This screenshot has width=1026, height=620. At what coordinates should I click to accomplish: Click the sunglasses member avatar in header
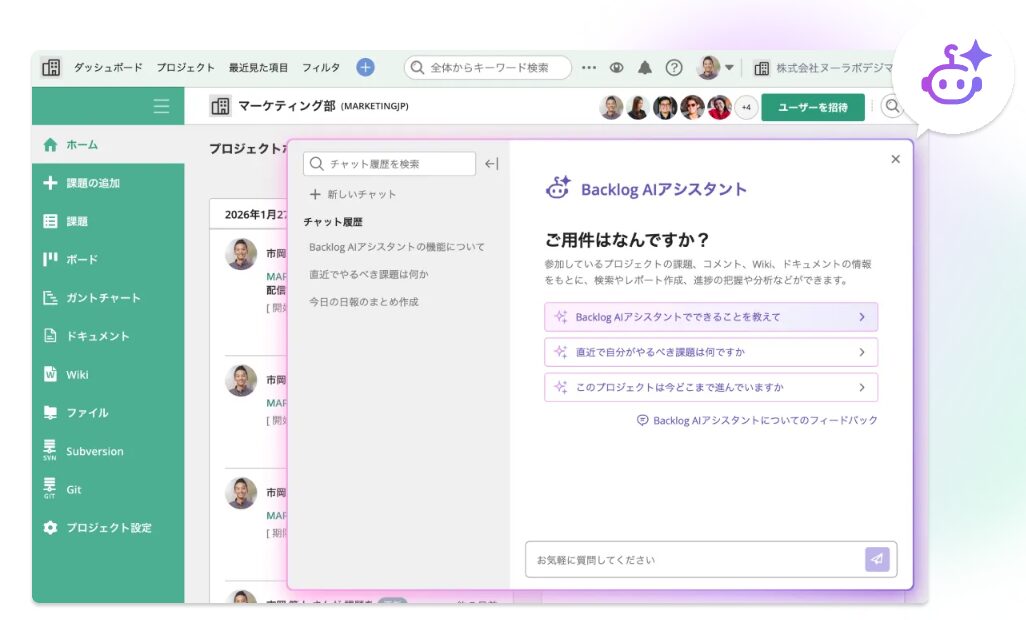tap(692, 107)
